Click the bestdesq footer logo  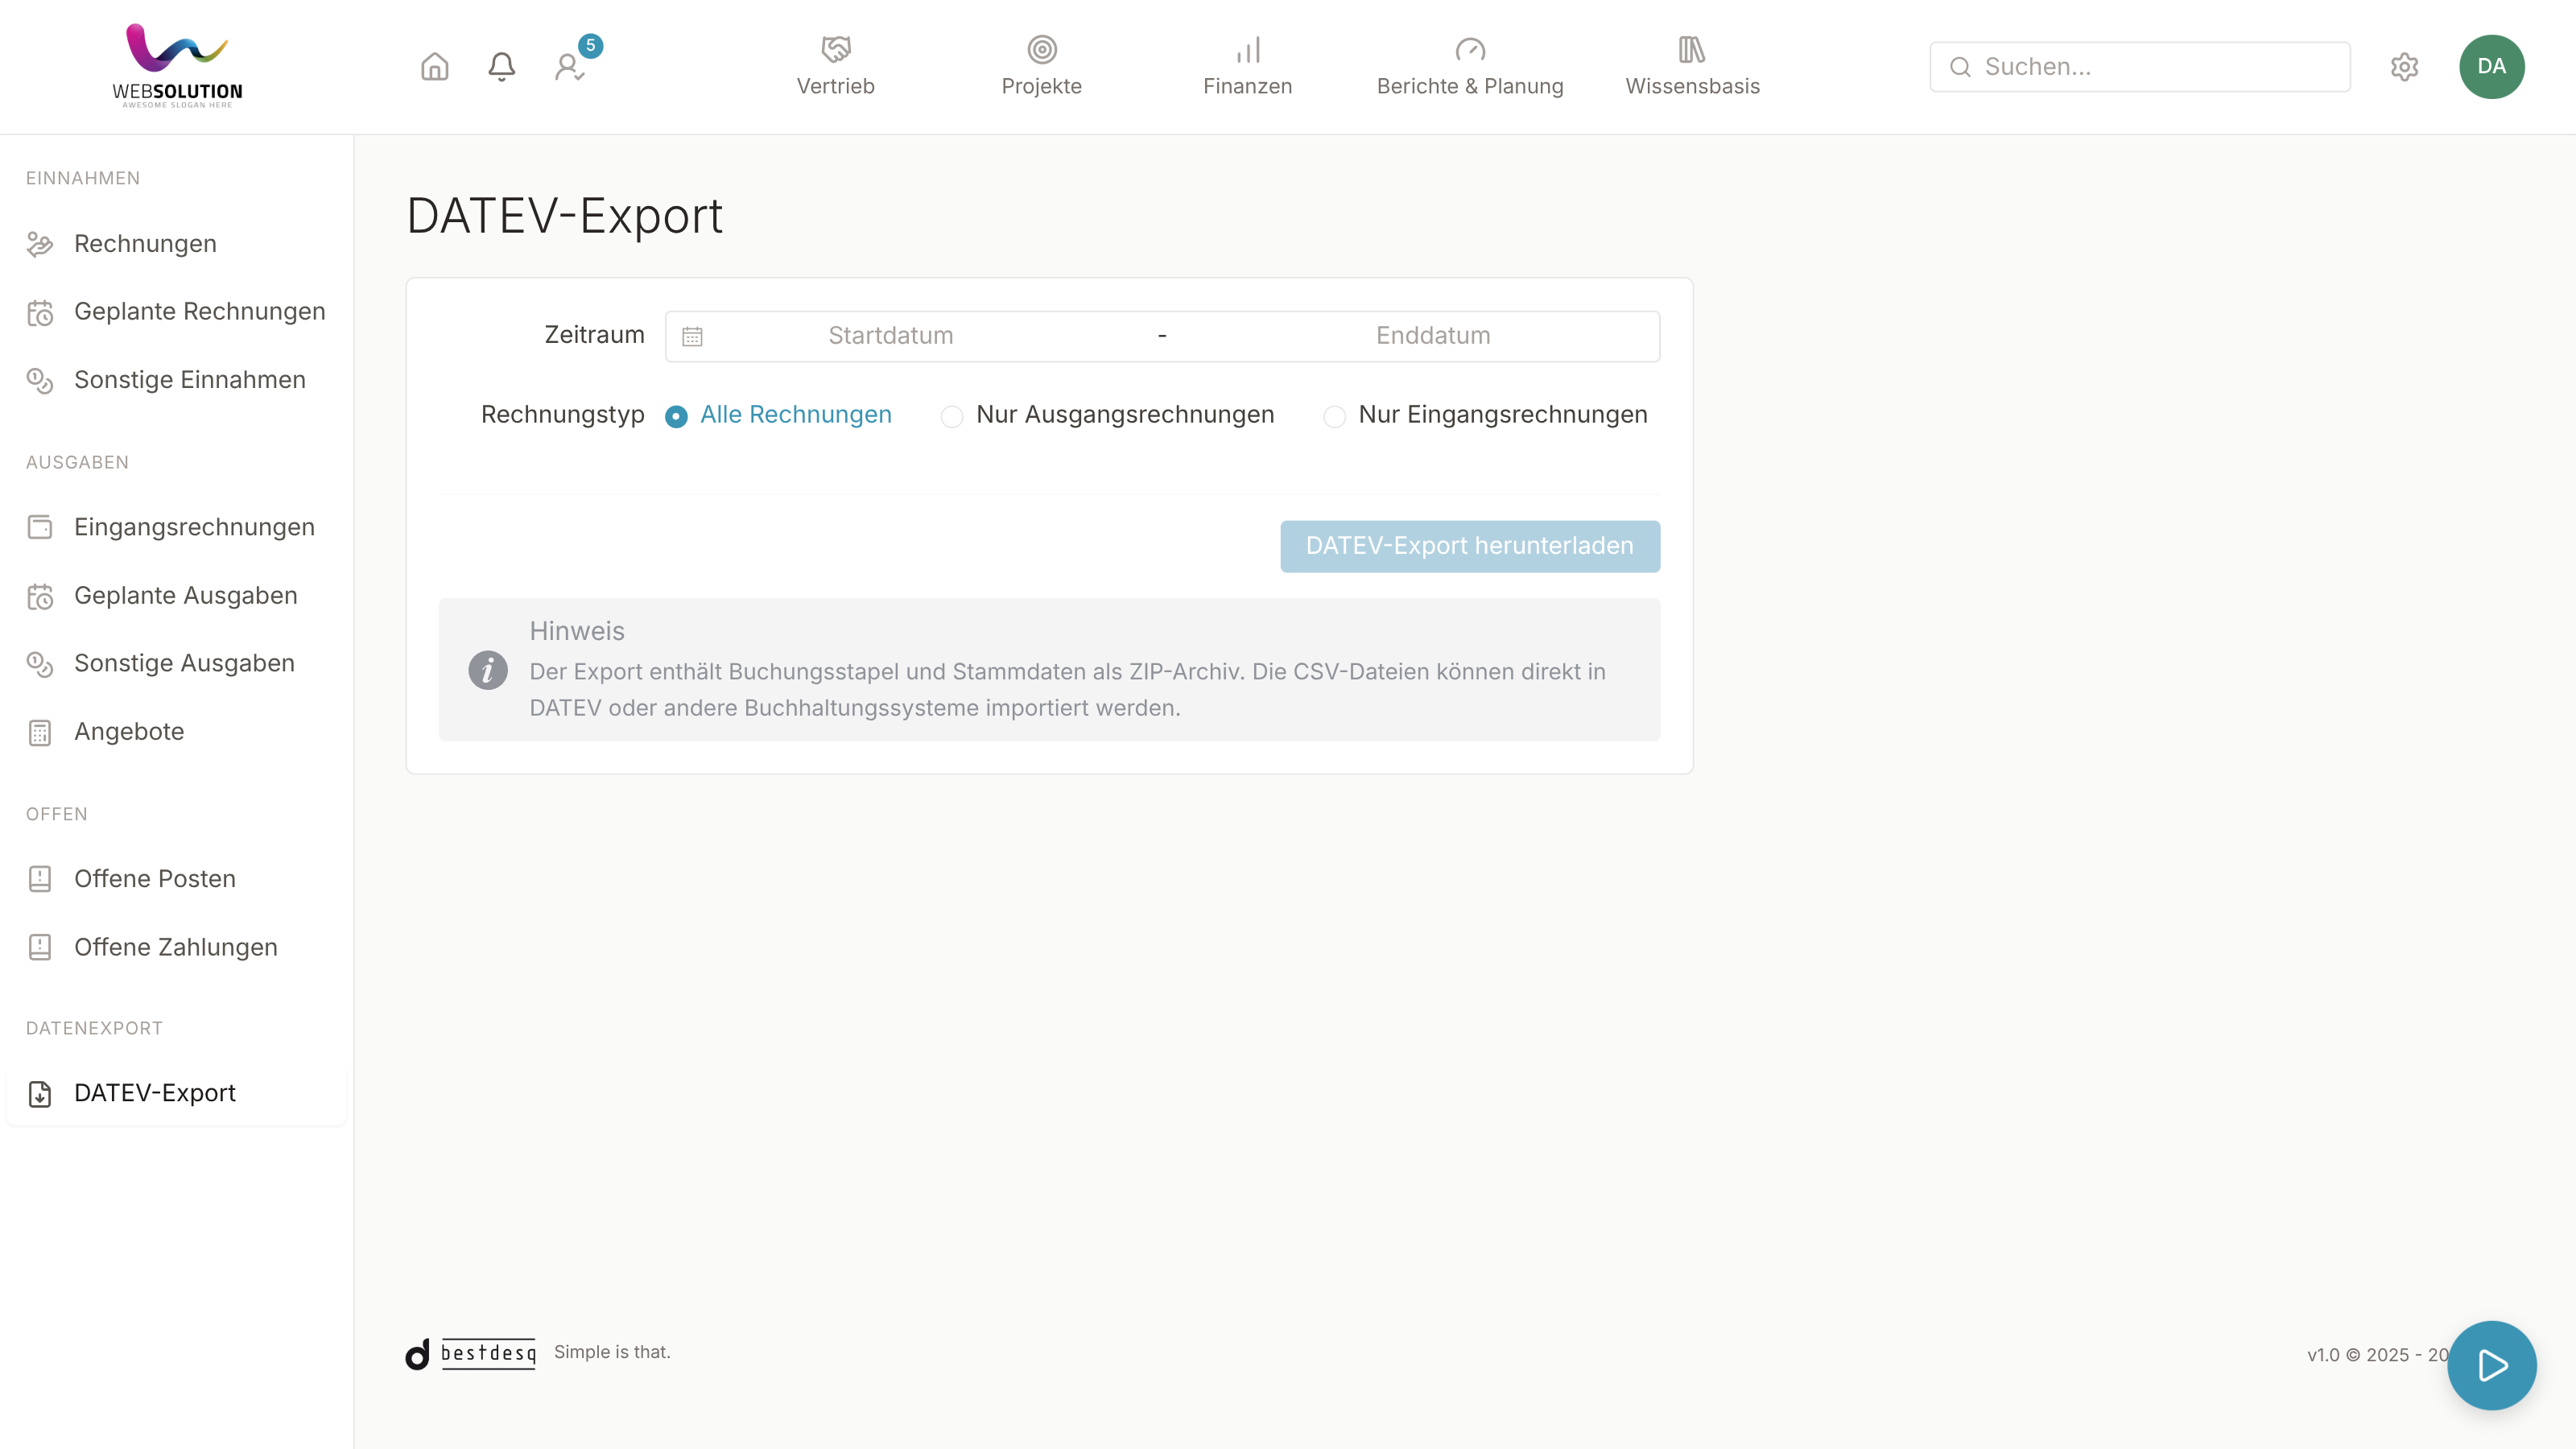[x=471, y=1354]
